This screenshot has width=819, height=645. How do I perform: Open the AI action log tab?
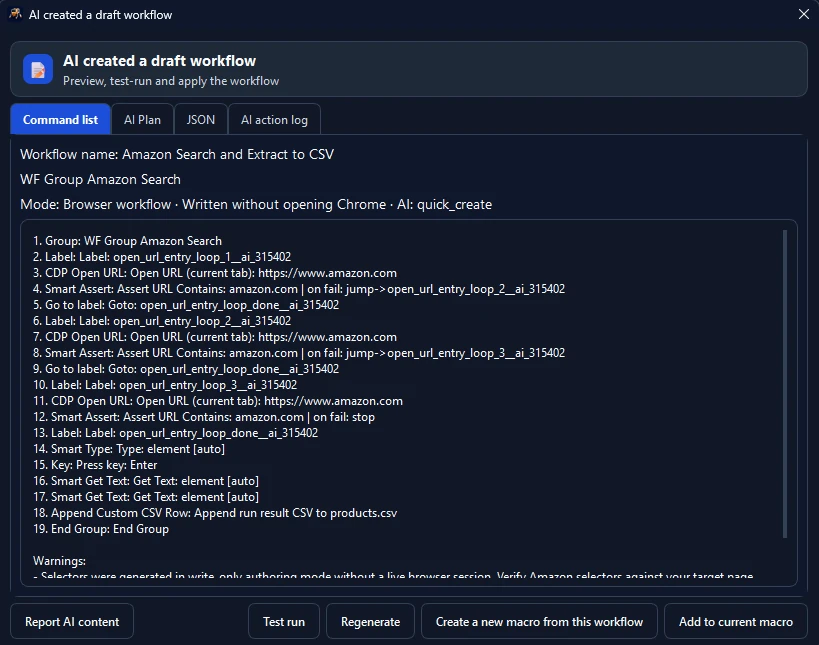click(x=274, y=120)
